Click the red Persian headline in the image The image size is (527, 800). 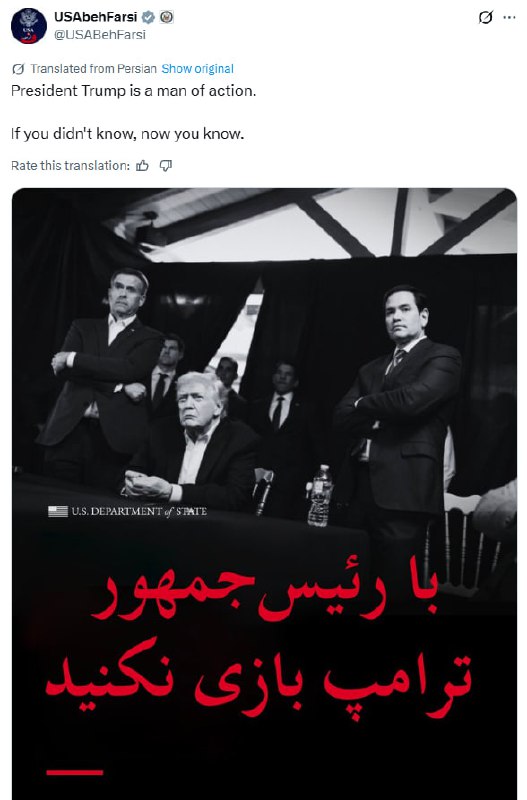click(x=259, y=645)
